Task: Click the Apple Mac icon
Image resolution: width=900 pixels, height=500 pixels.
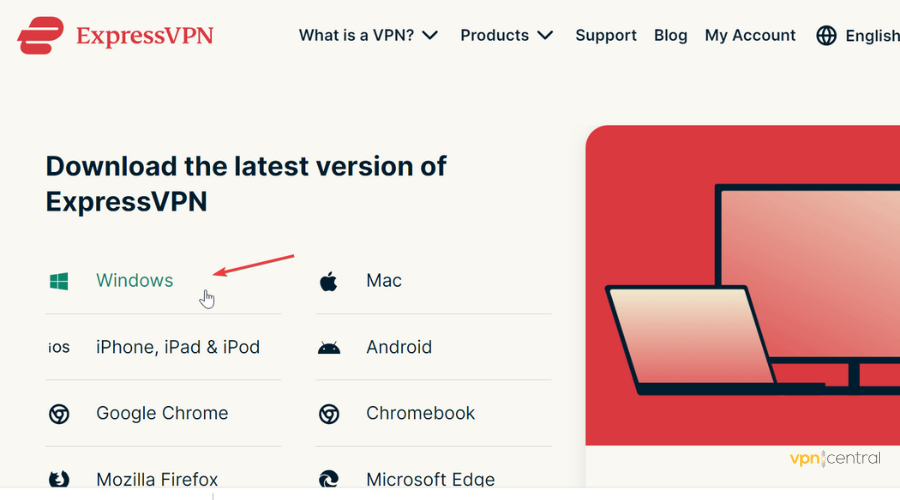Action: [x=328, y=281]
